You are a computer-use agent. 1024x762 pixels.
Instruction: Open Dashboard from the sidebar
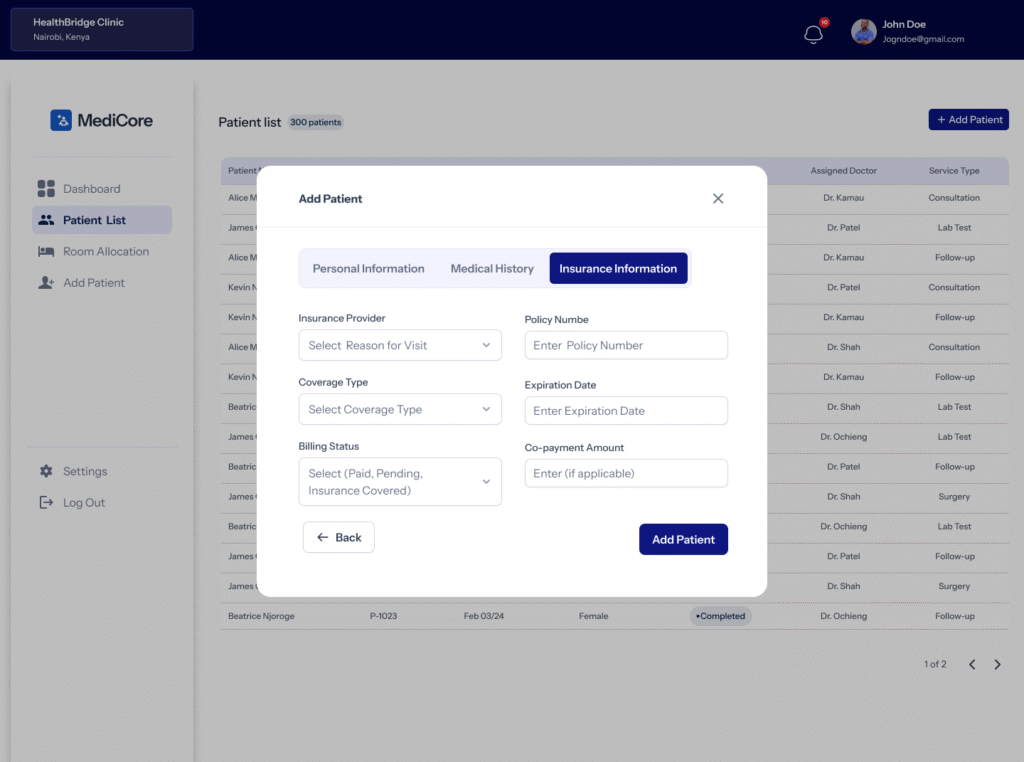[91, 189]
